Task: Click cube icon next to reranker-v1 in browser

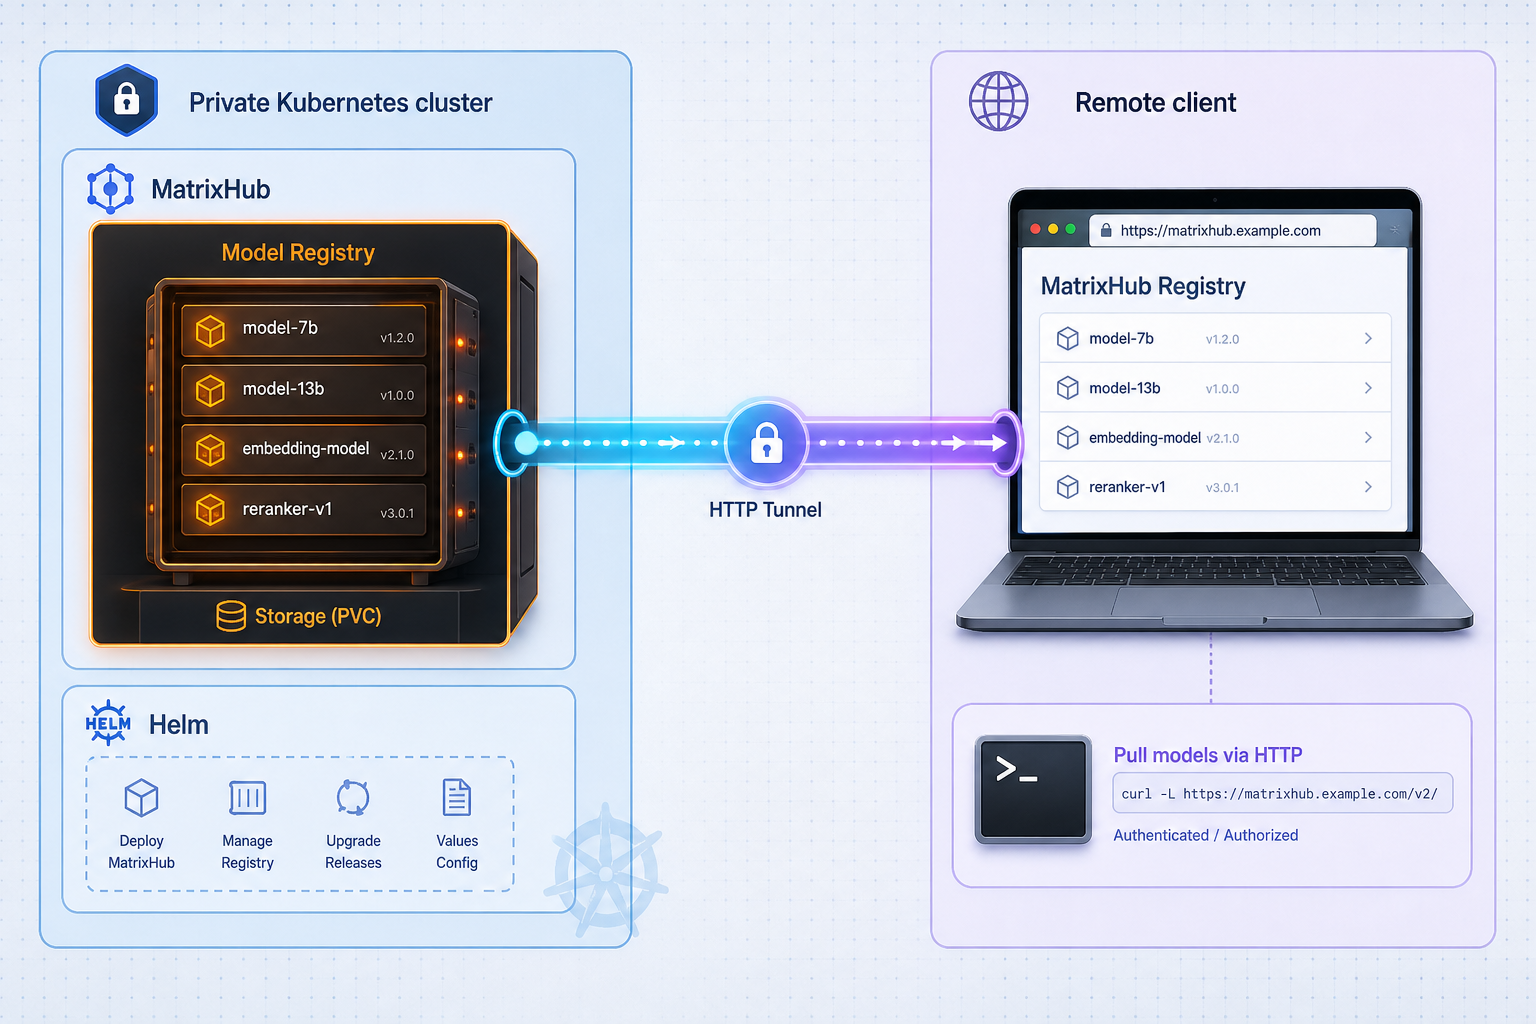Action: [1068, 487]
